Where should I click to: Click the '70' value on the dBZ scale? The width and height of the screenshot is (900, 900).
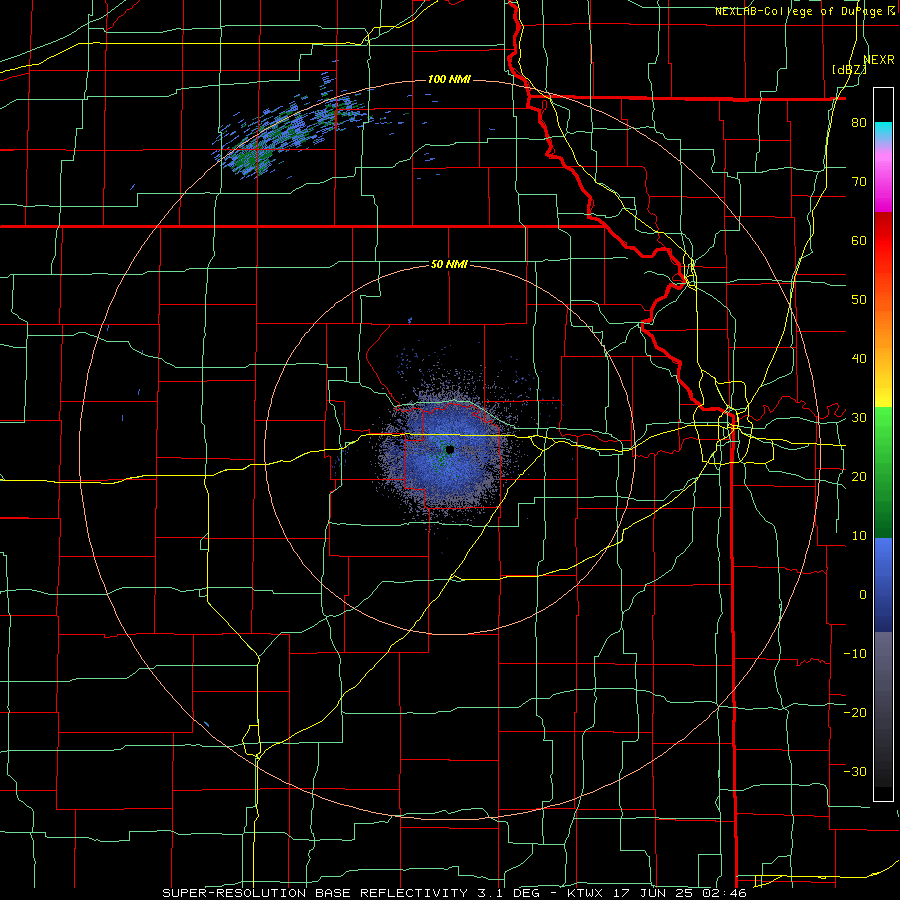pyautogui.click(x=859, y=182)
